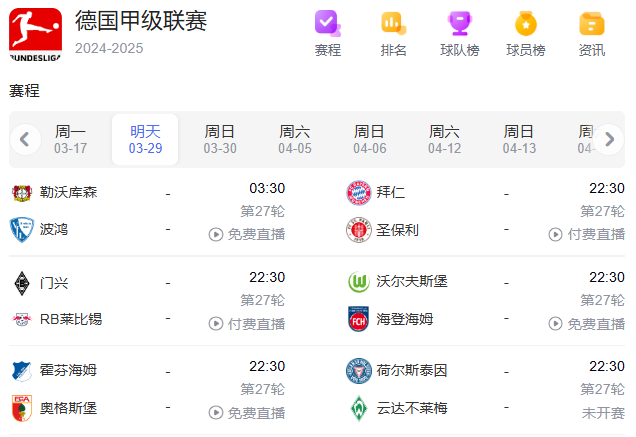
Task: Open the 球队榜 team leaderboard icon
Action: (x=459, y=24)
